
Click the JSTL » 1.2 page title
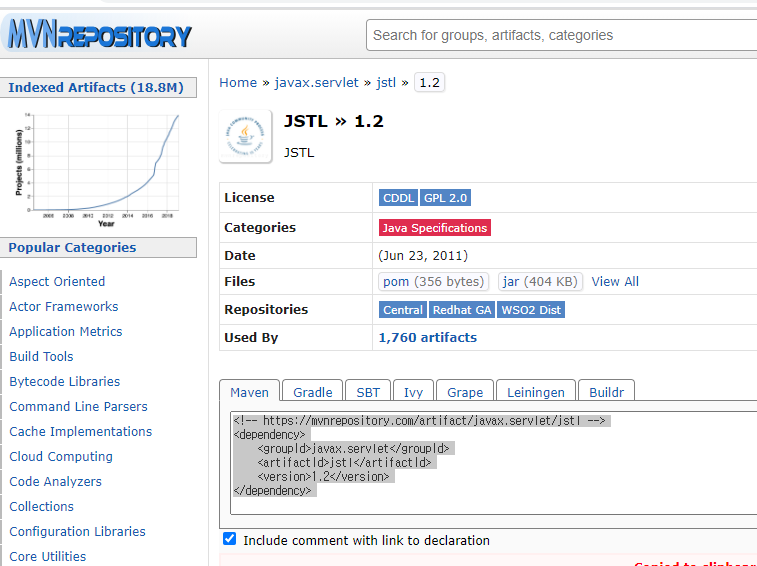click(334, 121)
